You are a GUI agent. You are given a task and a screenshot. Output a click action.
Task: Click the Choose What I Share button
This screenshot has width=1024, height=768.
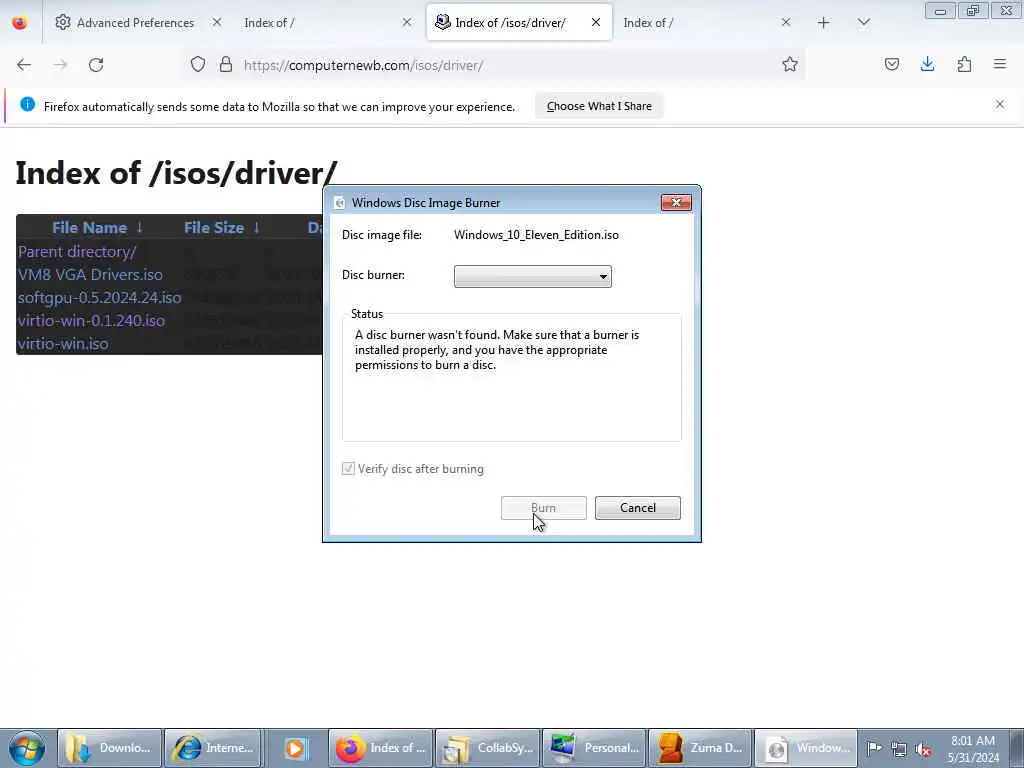click(599, 106)
